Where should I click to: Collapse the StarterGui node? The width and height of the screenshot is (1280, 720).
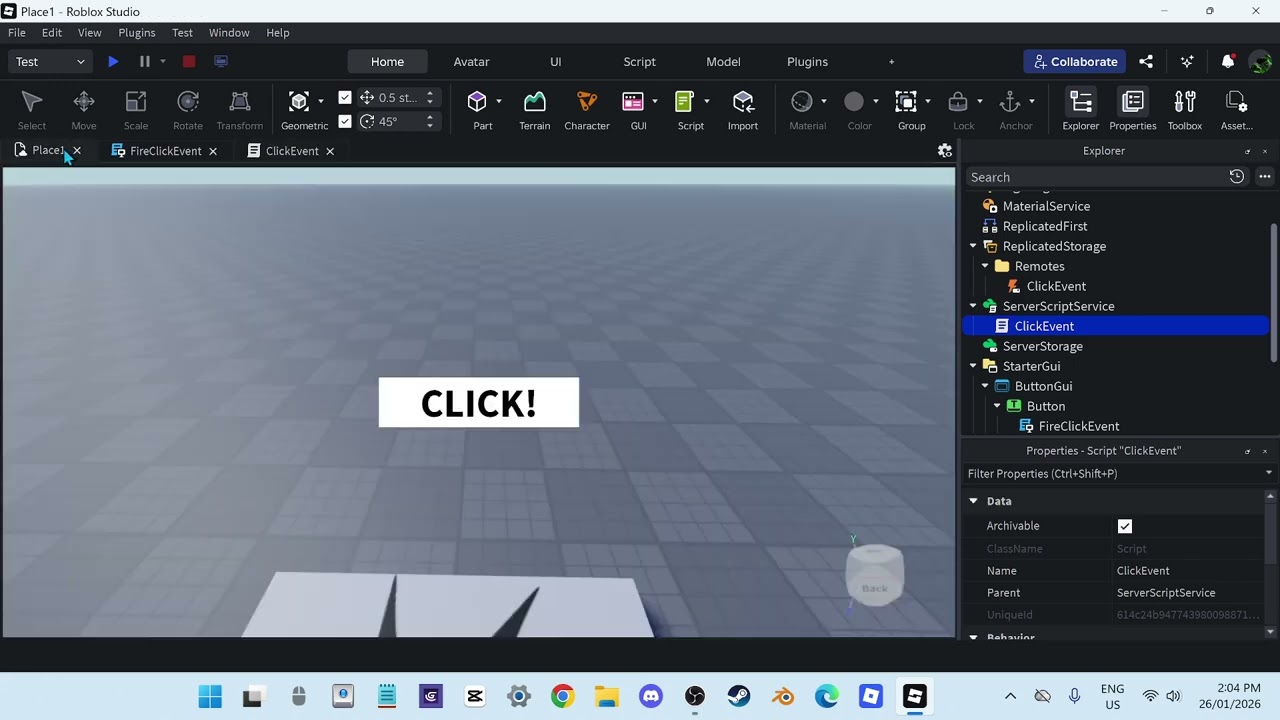973,366
